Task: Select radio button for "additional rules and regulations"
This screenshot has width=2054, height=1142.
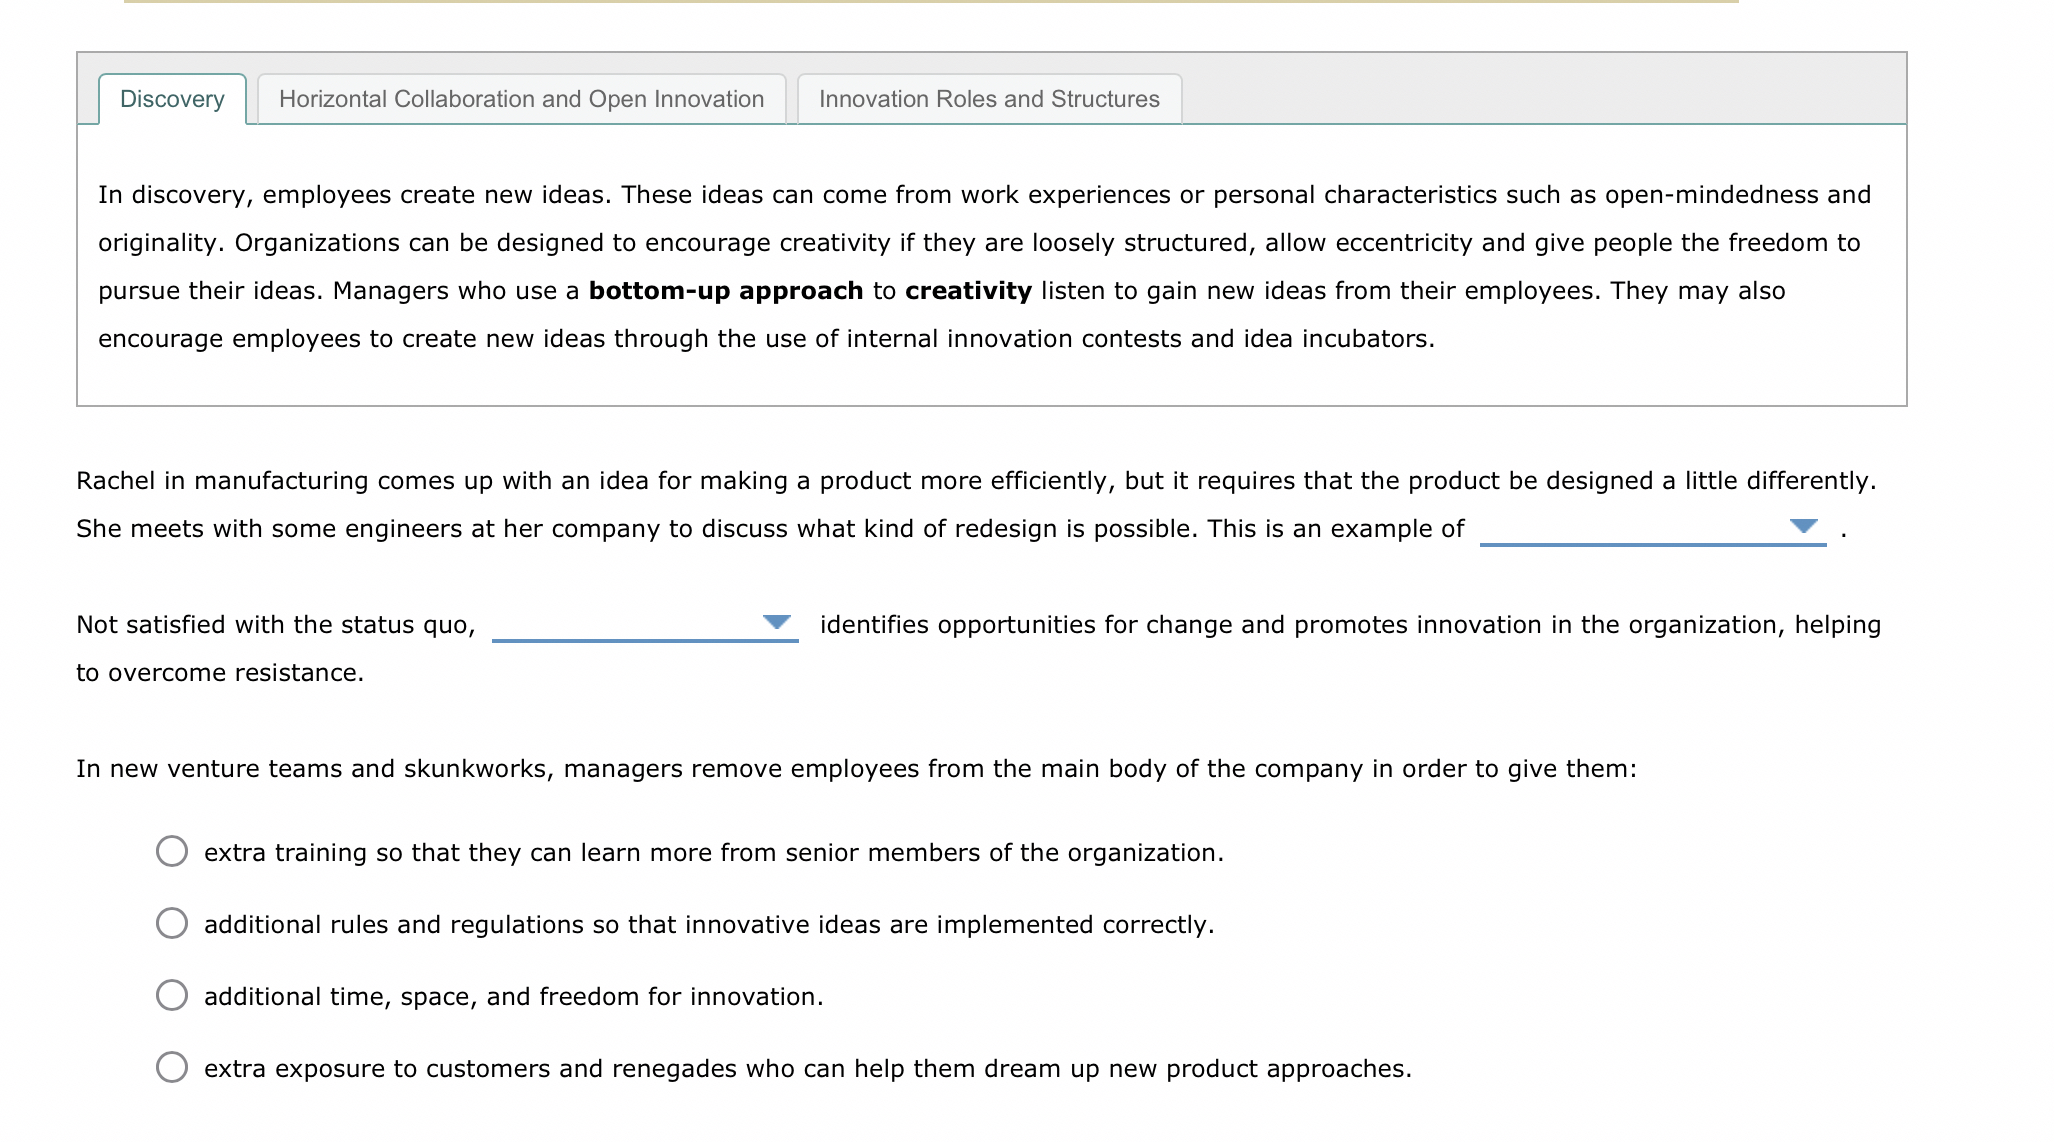Action: [x=172, y=923]
